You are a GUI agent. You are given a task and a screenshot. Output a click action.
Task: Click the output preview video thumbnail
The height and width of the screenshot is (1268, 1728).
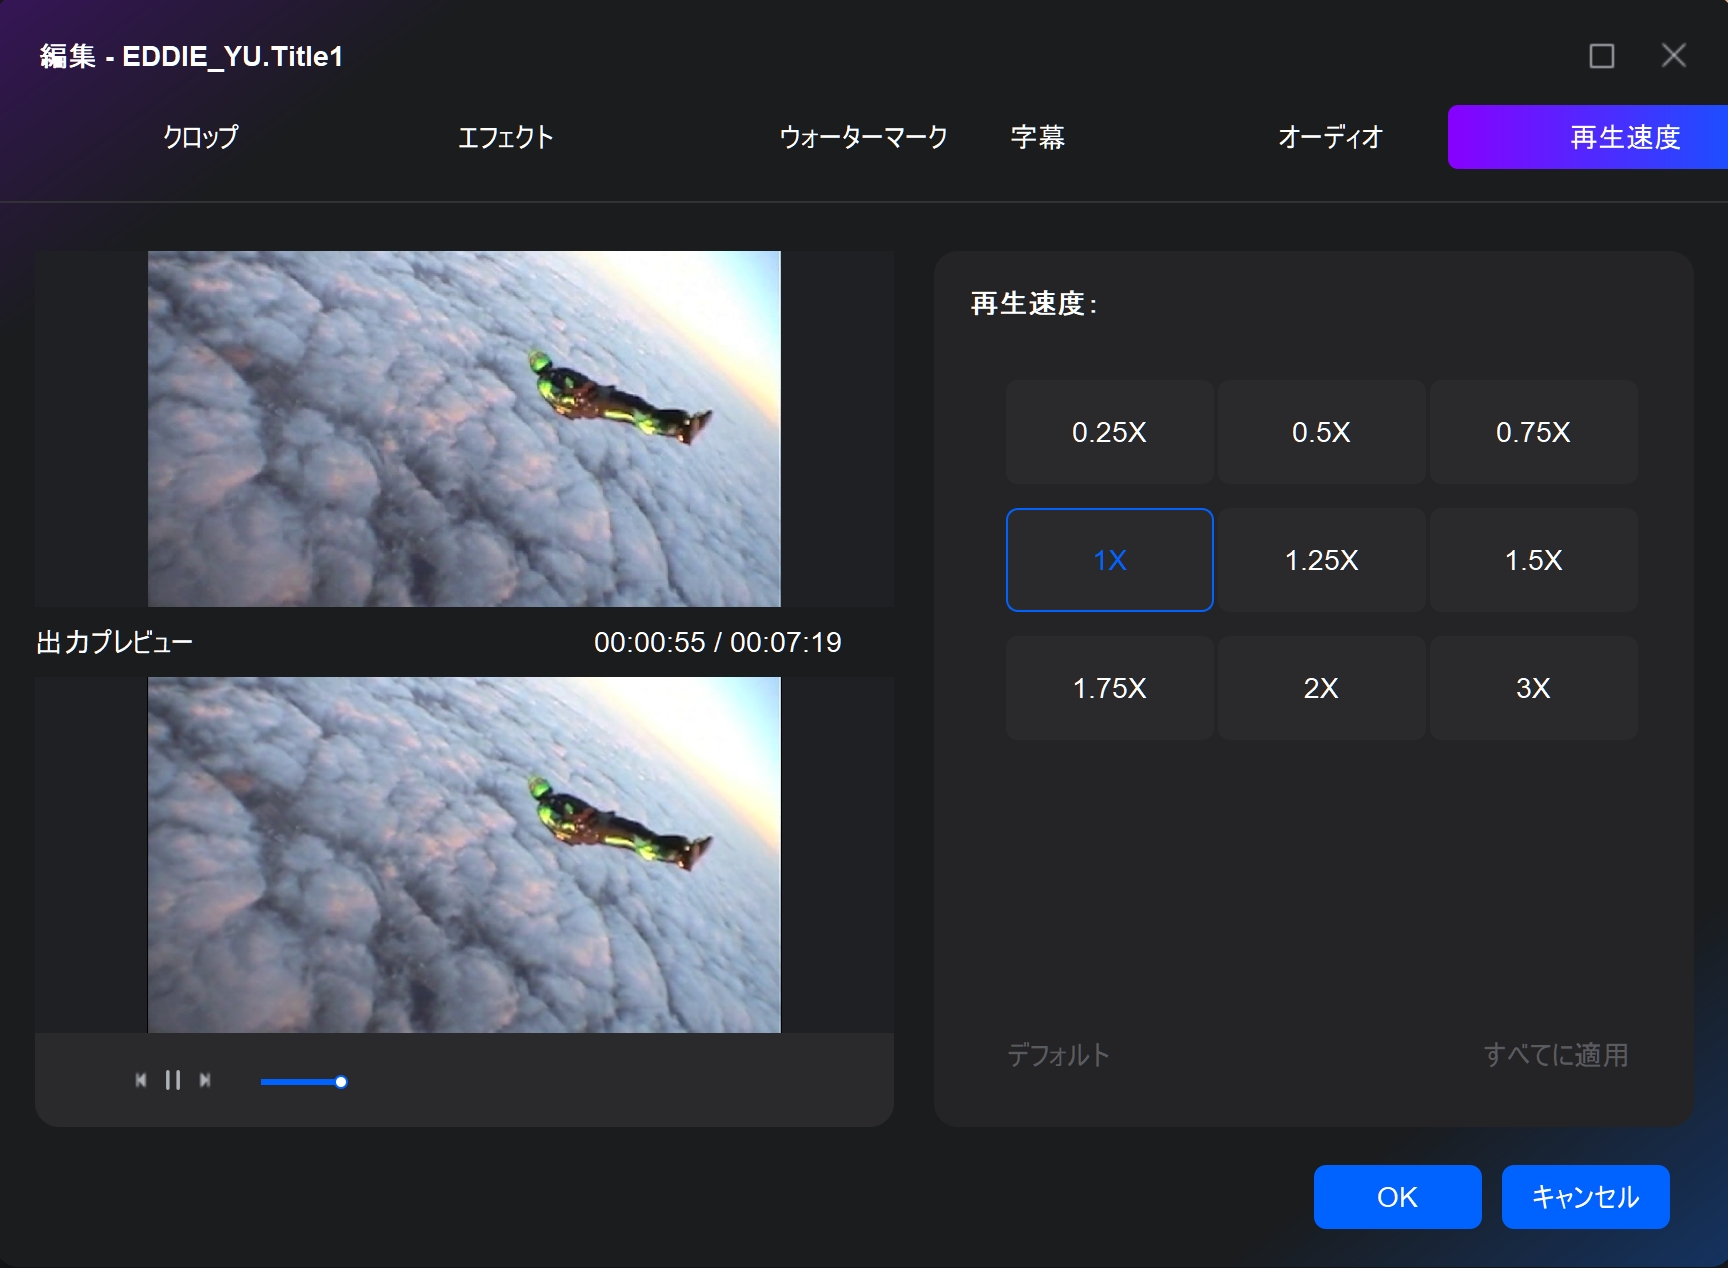(x=464, y=855)
